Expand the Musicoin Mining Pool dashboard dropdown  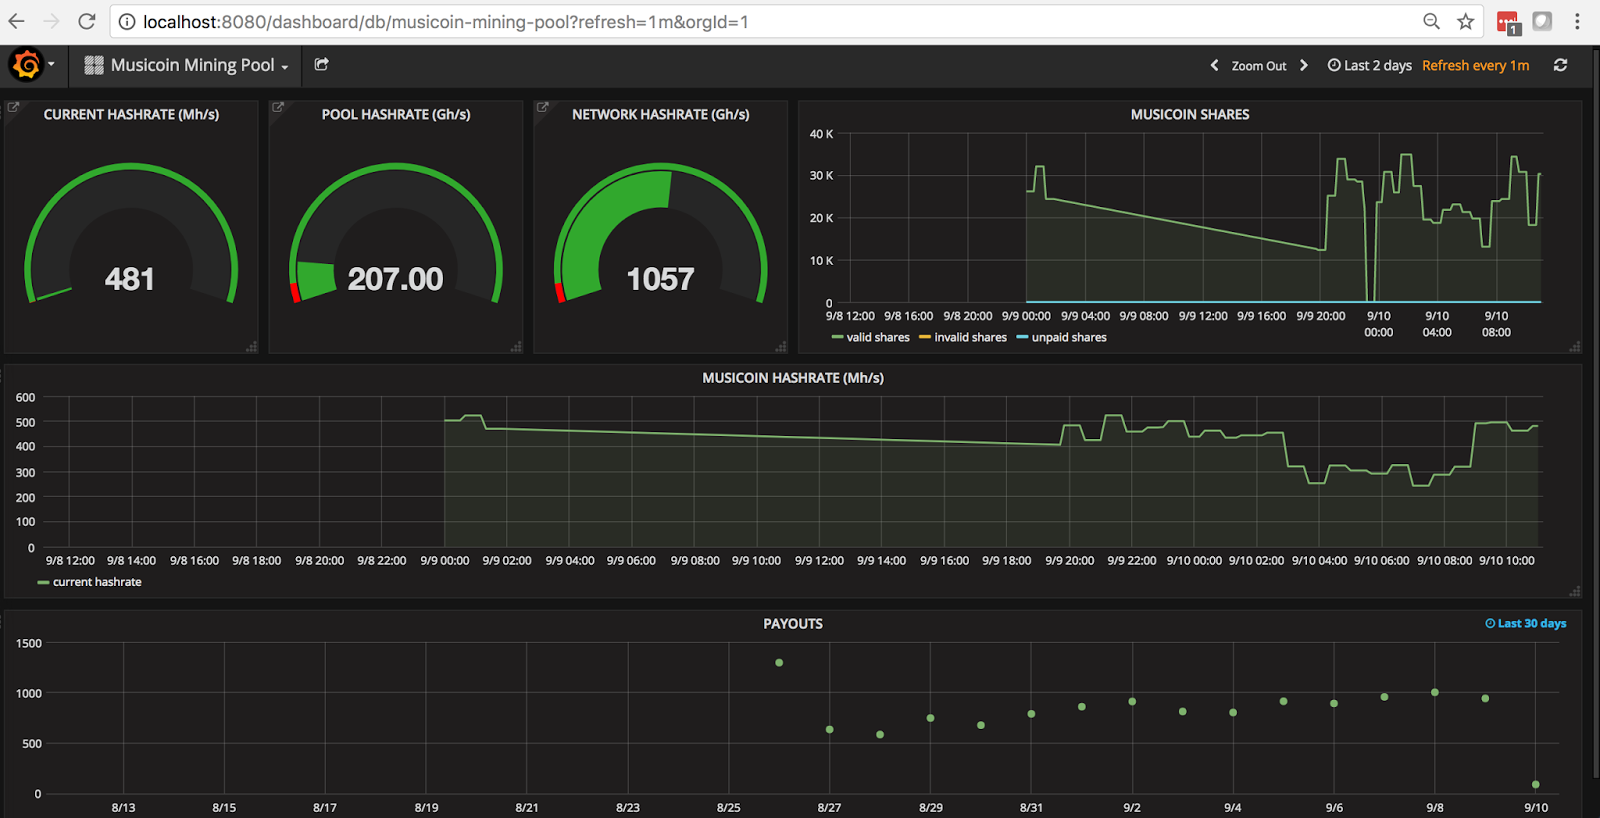tap(187, 65)
